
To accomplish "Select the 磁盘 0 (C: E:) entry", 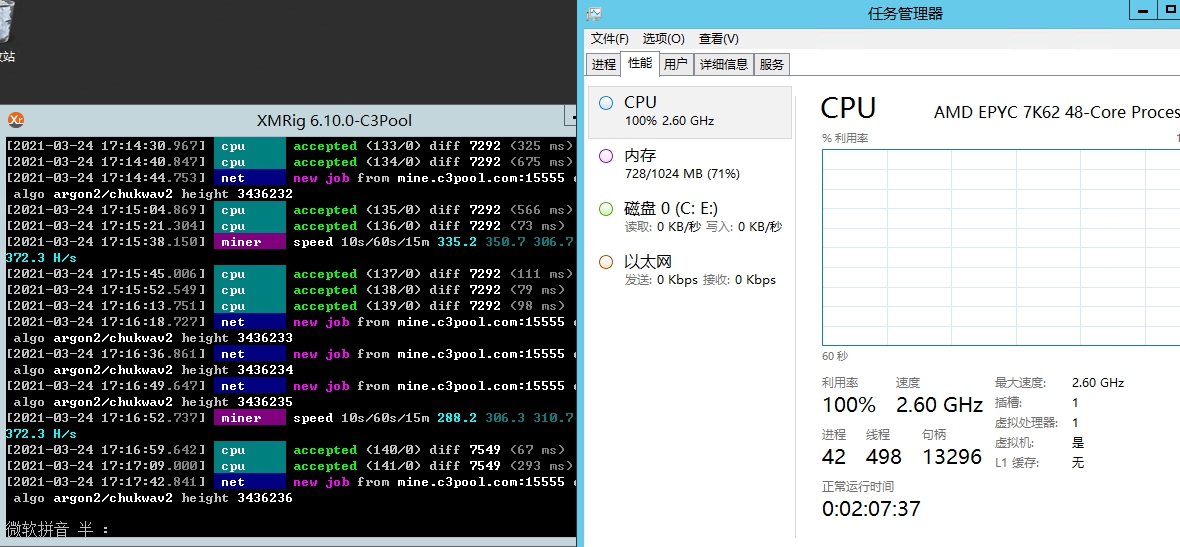I will tap(689, 218).
